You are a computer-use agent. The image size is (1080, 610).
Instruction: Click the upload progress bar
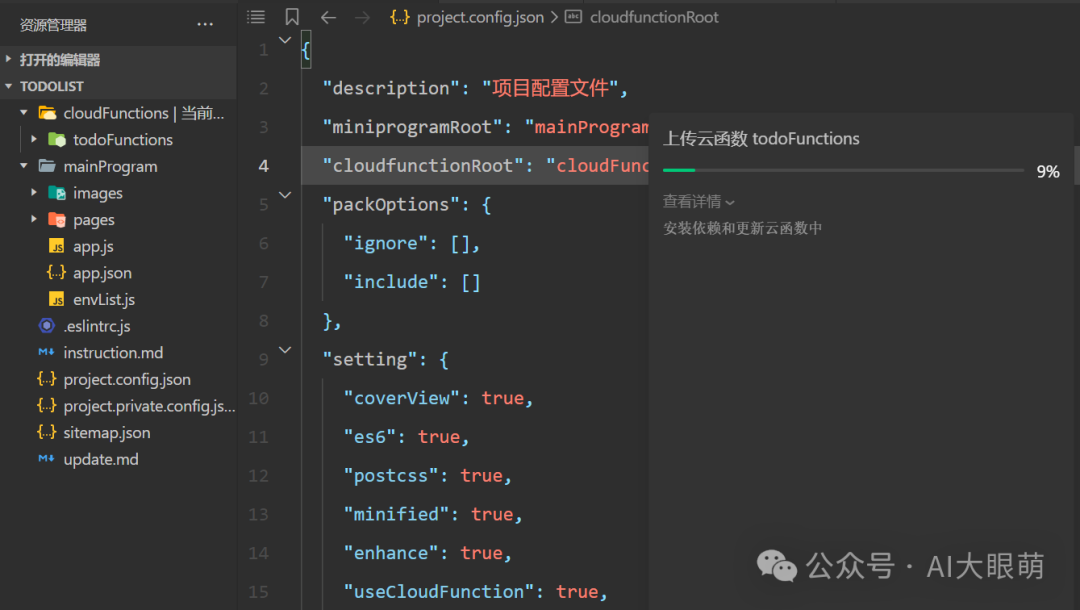tap(842, 171)
